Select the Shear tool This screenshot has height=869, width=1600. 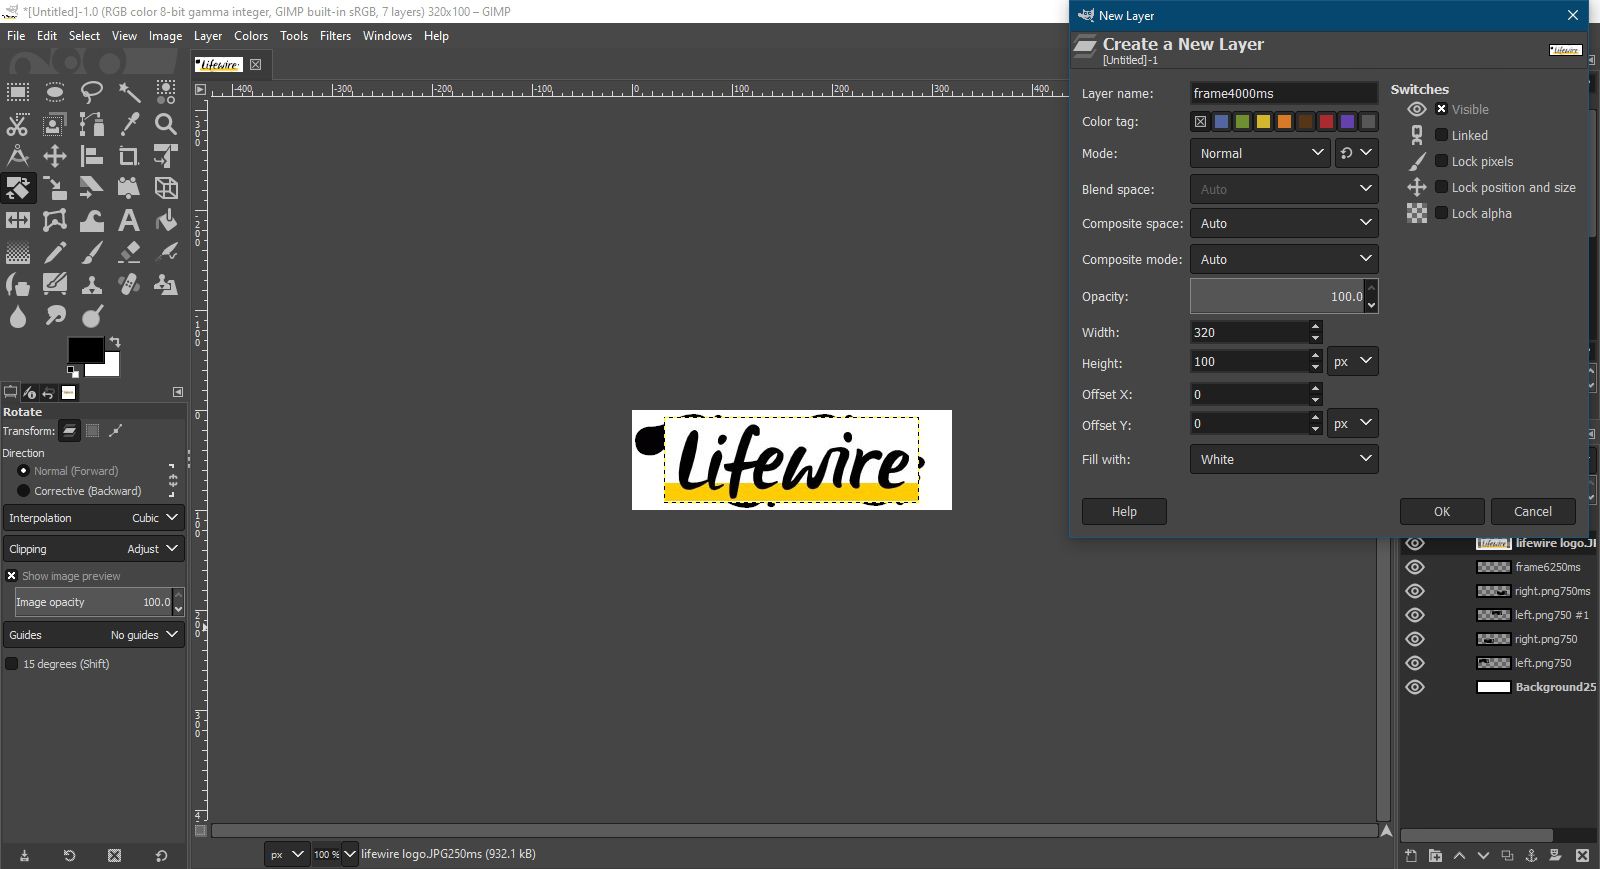(92, 188)
